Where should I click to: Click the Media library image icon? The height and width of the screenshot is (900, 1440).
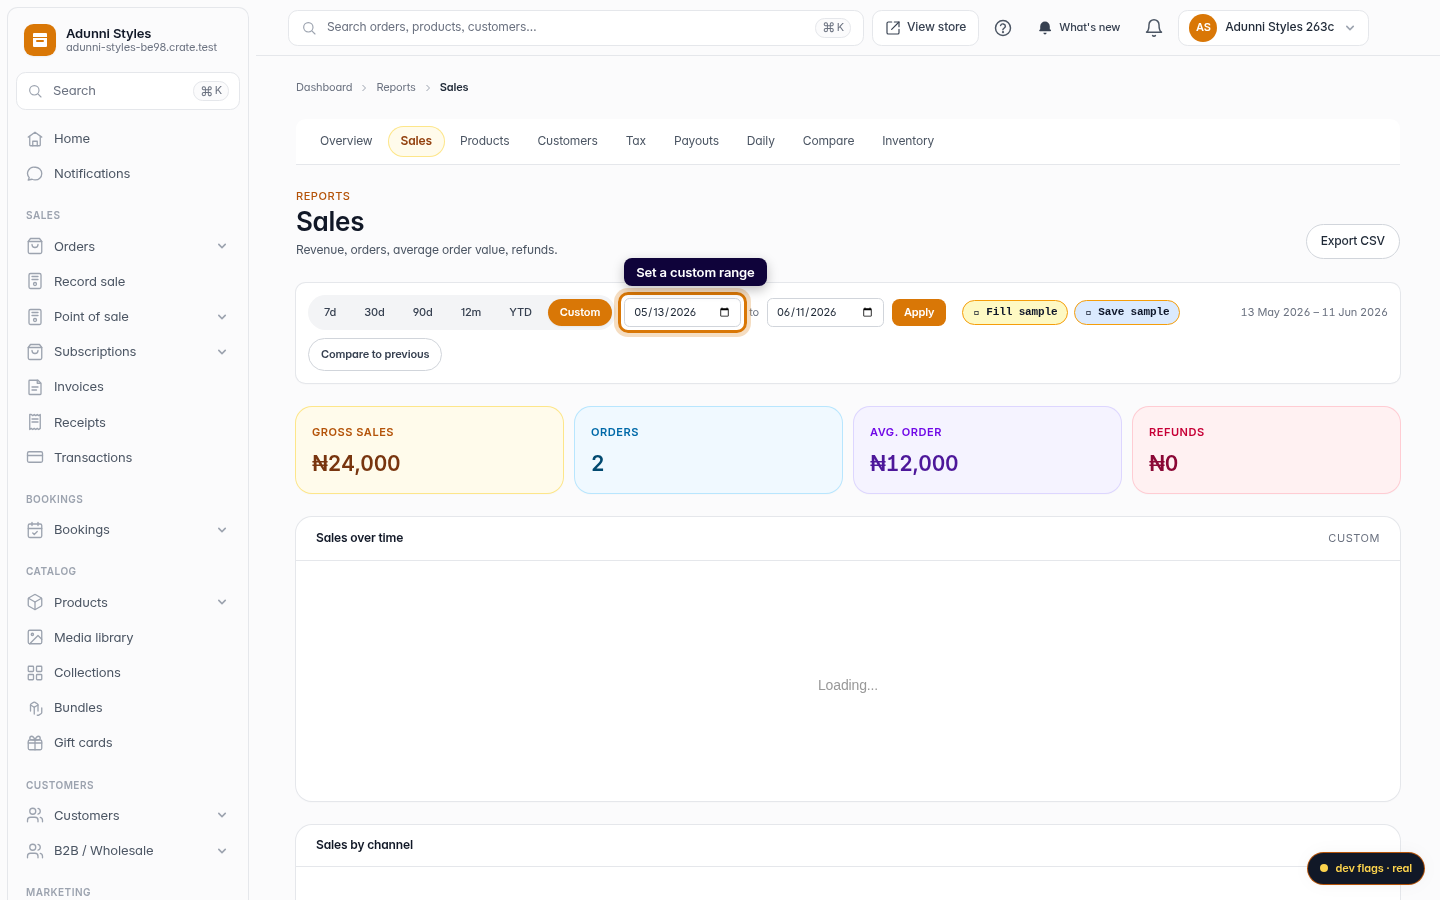(35, 638)
